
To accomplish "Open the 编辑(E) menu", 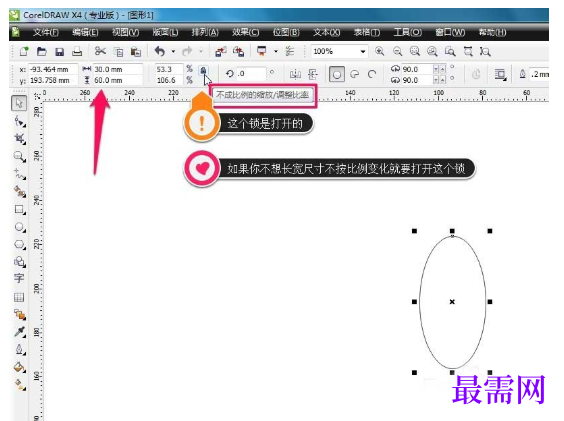I will (x=85, y=32).
